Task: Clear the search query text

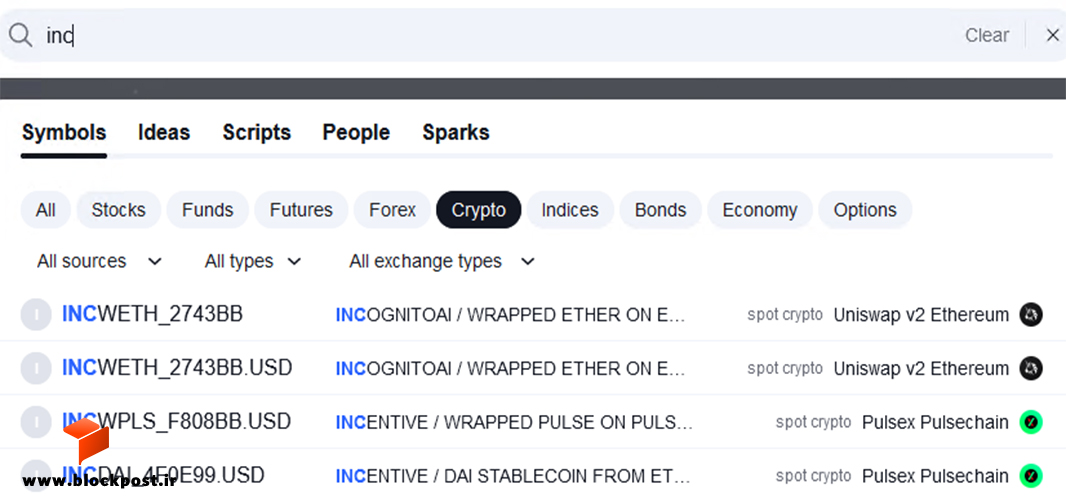Action: point(986,35)
